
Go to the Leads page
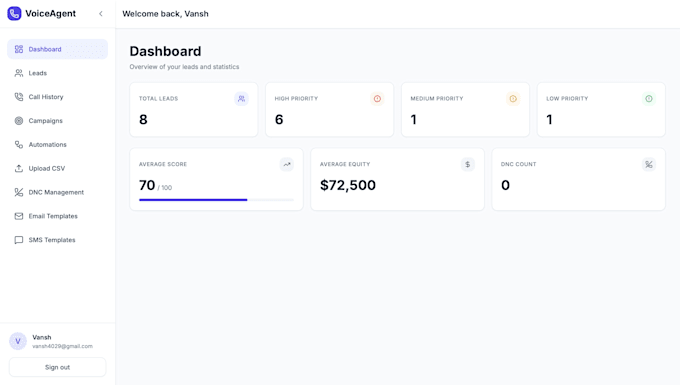click(x=57, y=73)
